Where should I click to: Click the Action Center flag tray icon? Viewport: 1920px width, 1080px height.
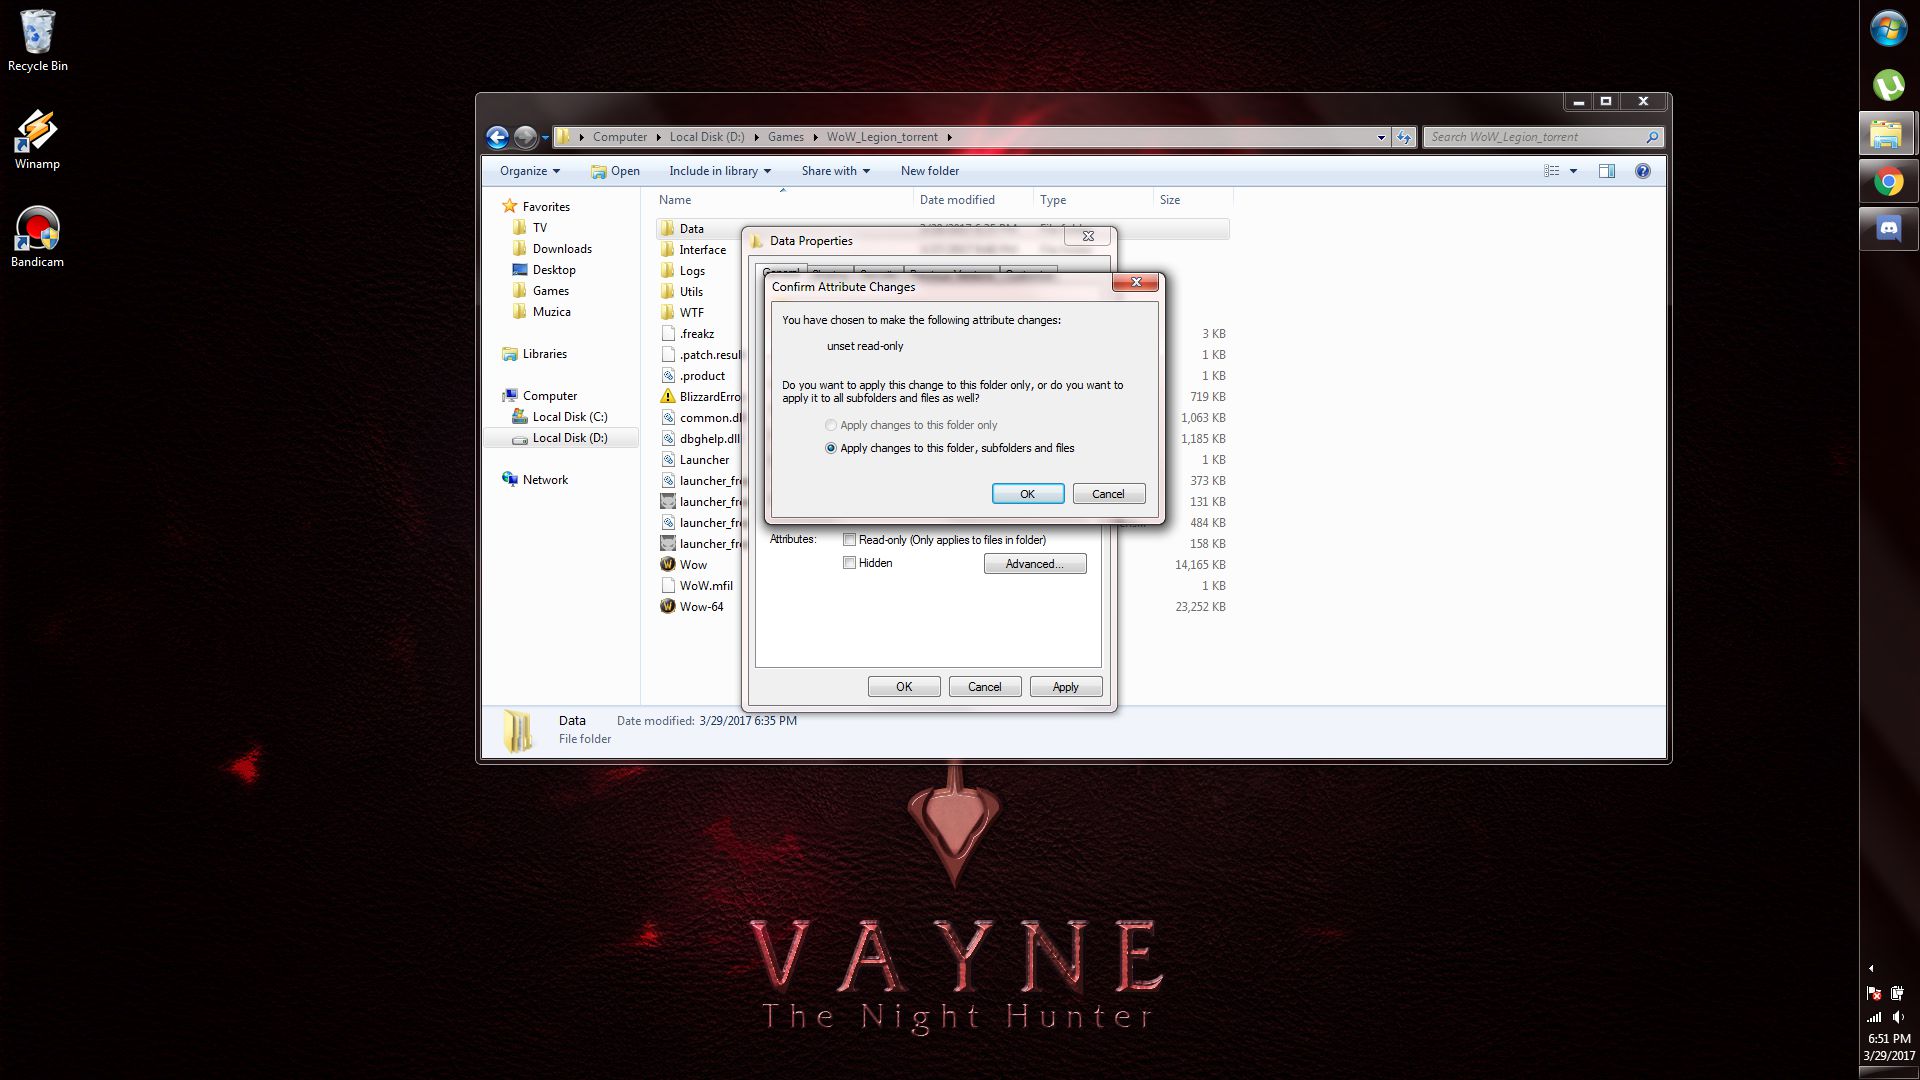(x=1874, y=993)
